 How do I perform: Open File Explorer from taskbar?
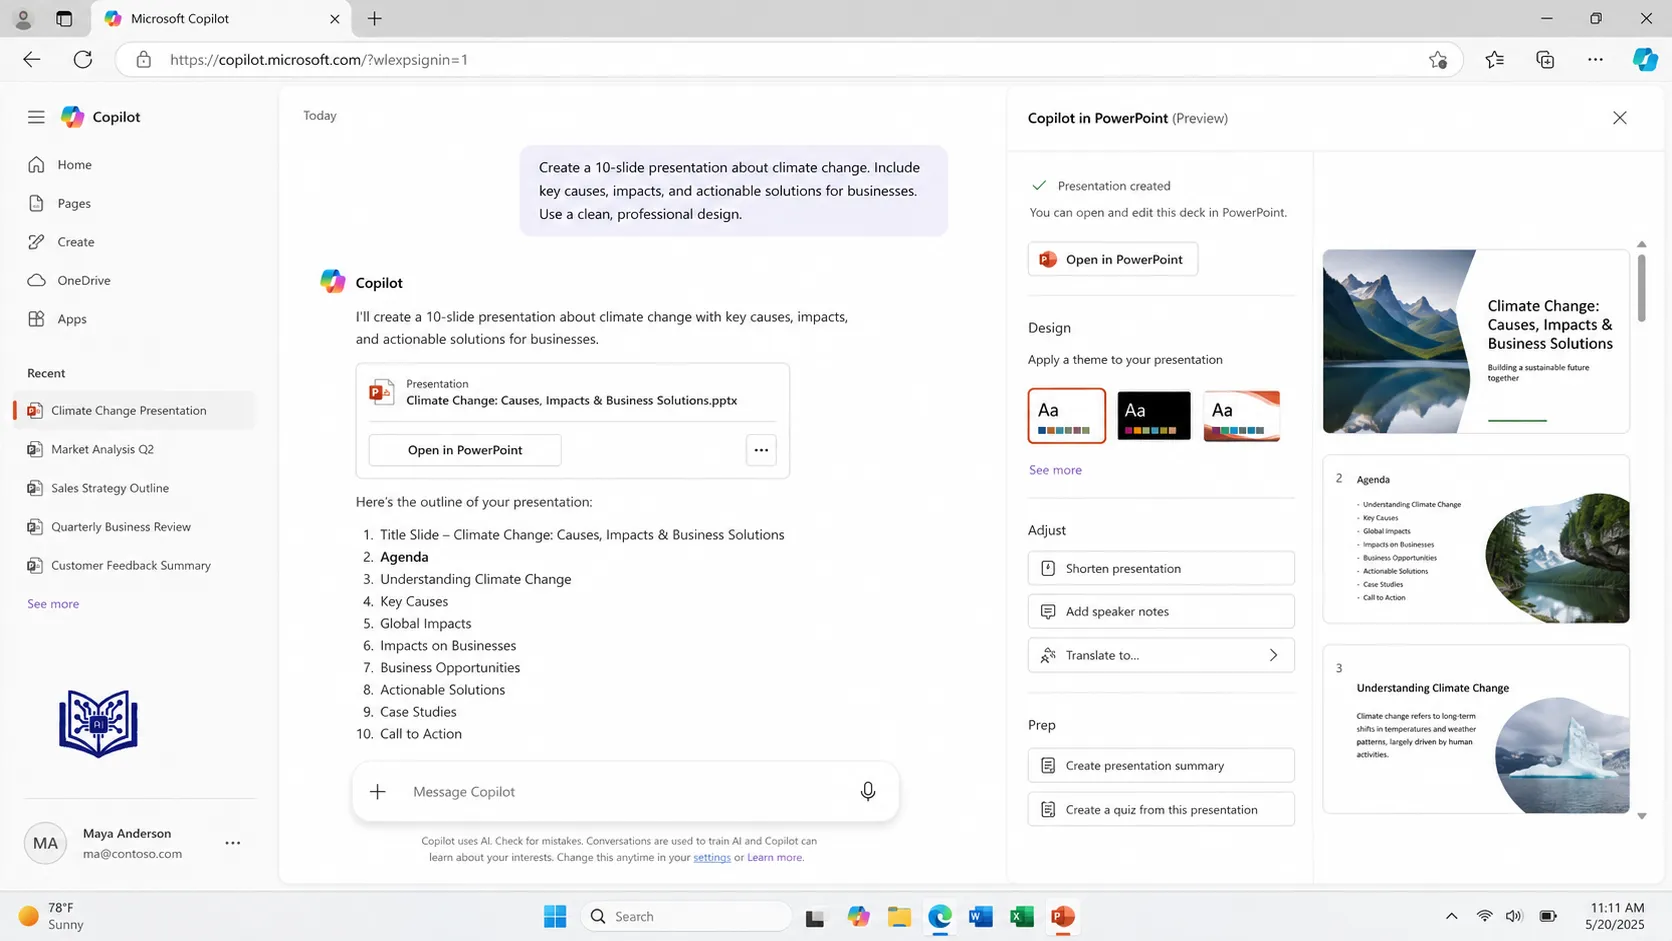pyautogui.click(x=899, y=916)
